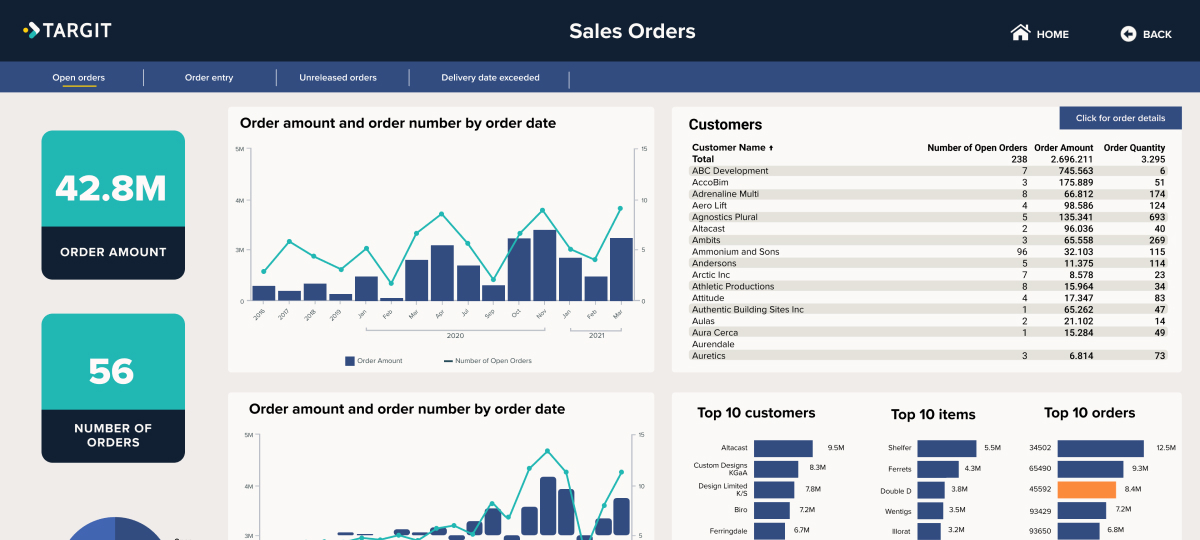This screenshot has width=1200, height=540.
Task: Click the HOME link text
Action: [1052, 34]
